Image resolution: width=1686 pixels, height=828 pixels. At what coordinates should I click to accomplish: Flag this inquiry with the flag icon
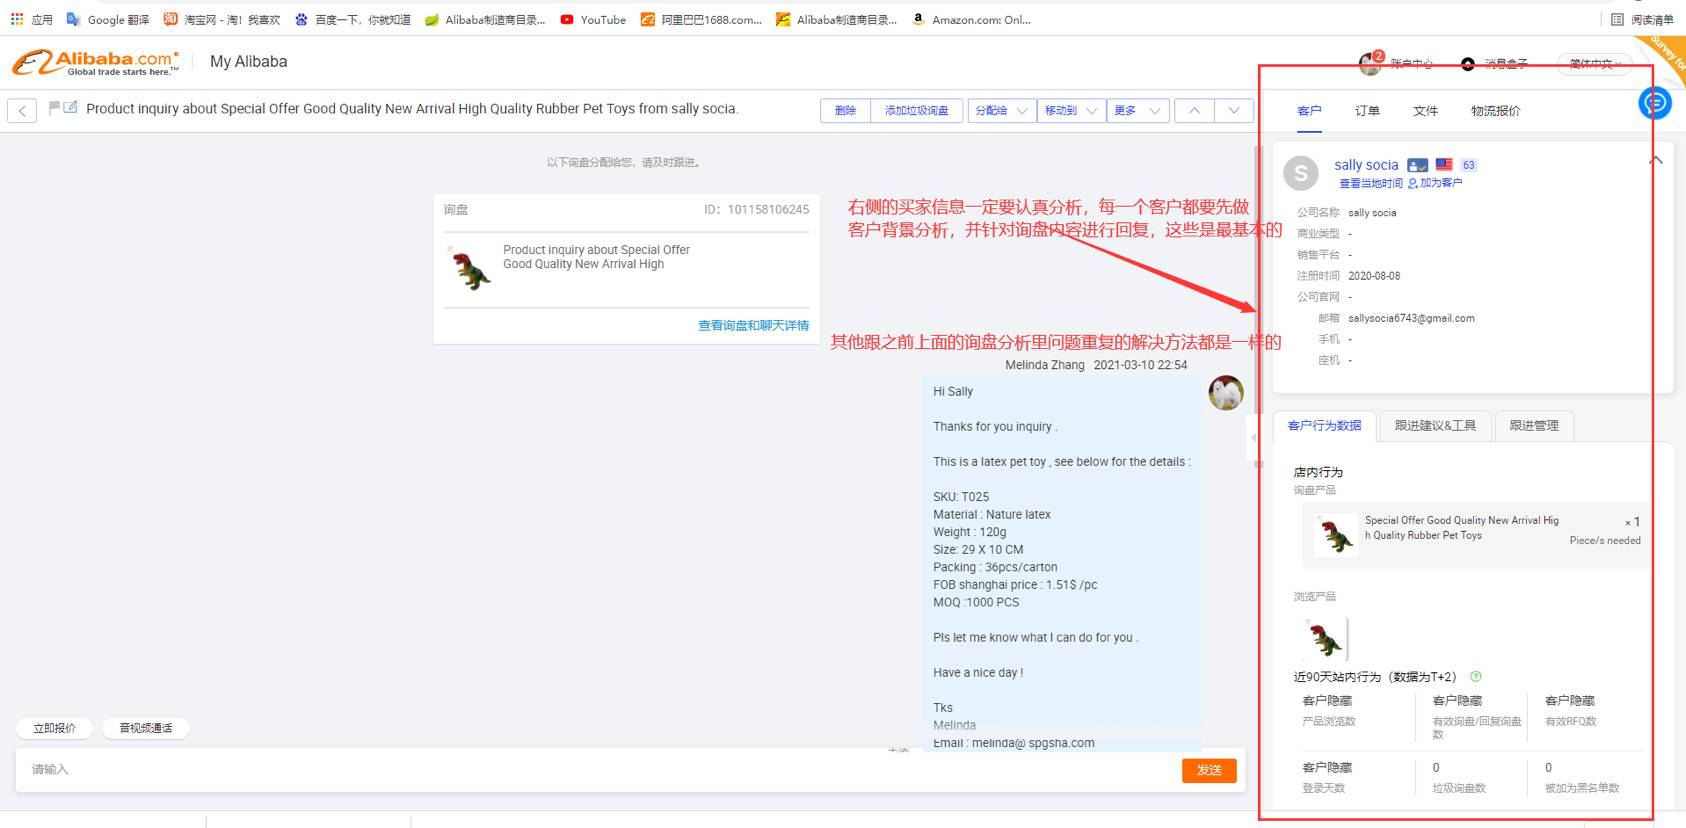pyautogui.click(x=54, y=107)
